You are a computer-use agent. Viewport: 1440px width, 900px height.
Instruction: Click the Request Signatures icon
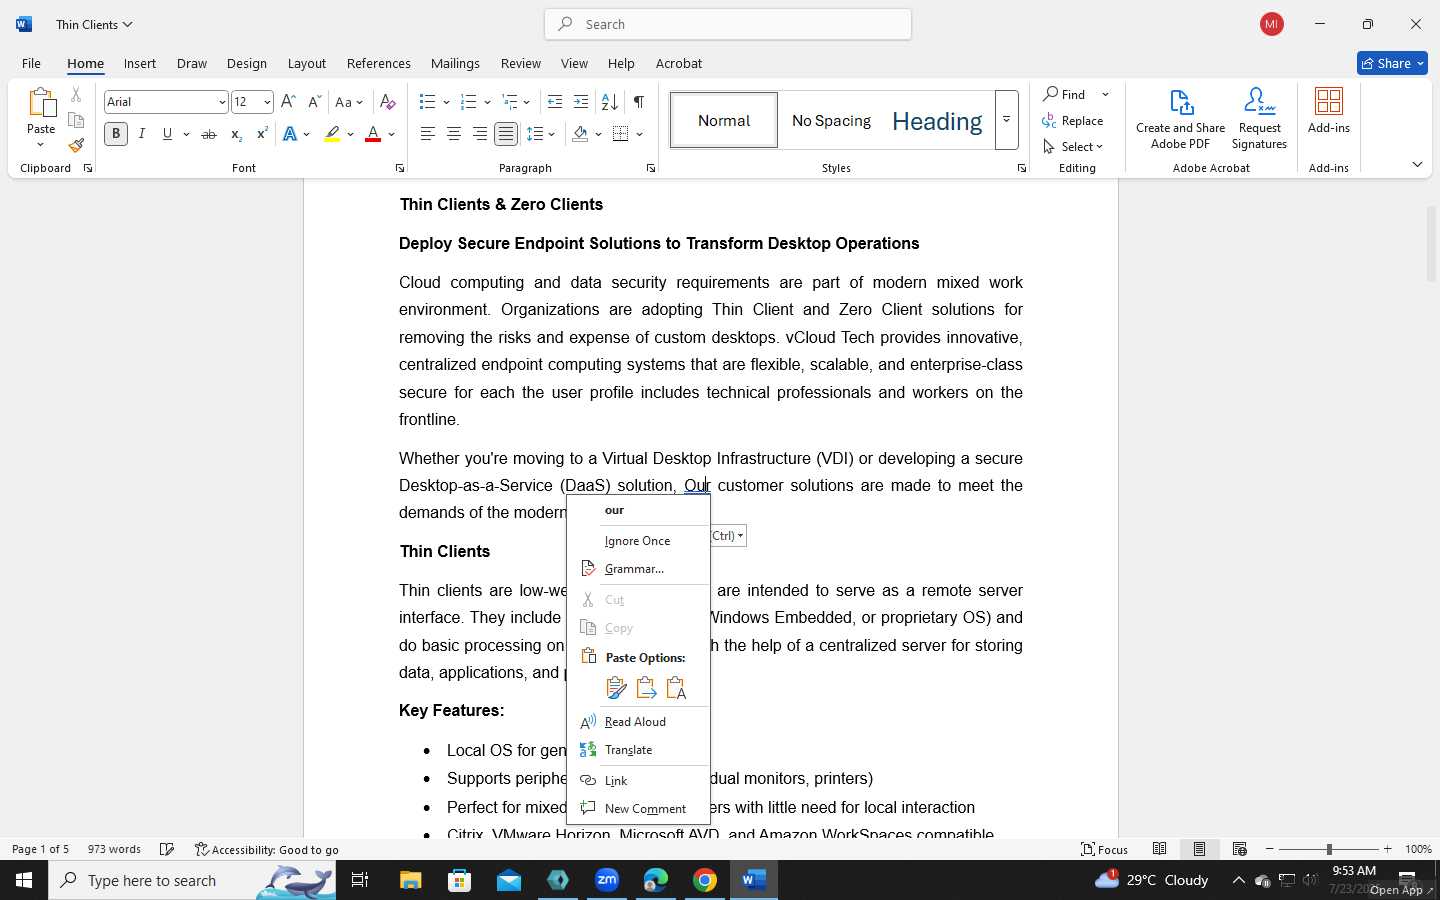pos(1259,119)
